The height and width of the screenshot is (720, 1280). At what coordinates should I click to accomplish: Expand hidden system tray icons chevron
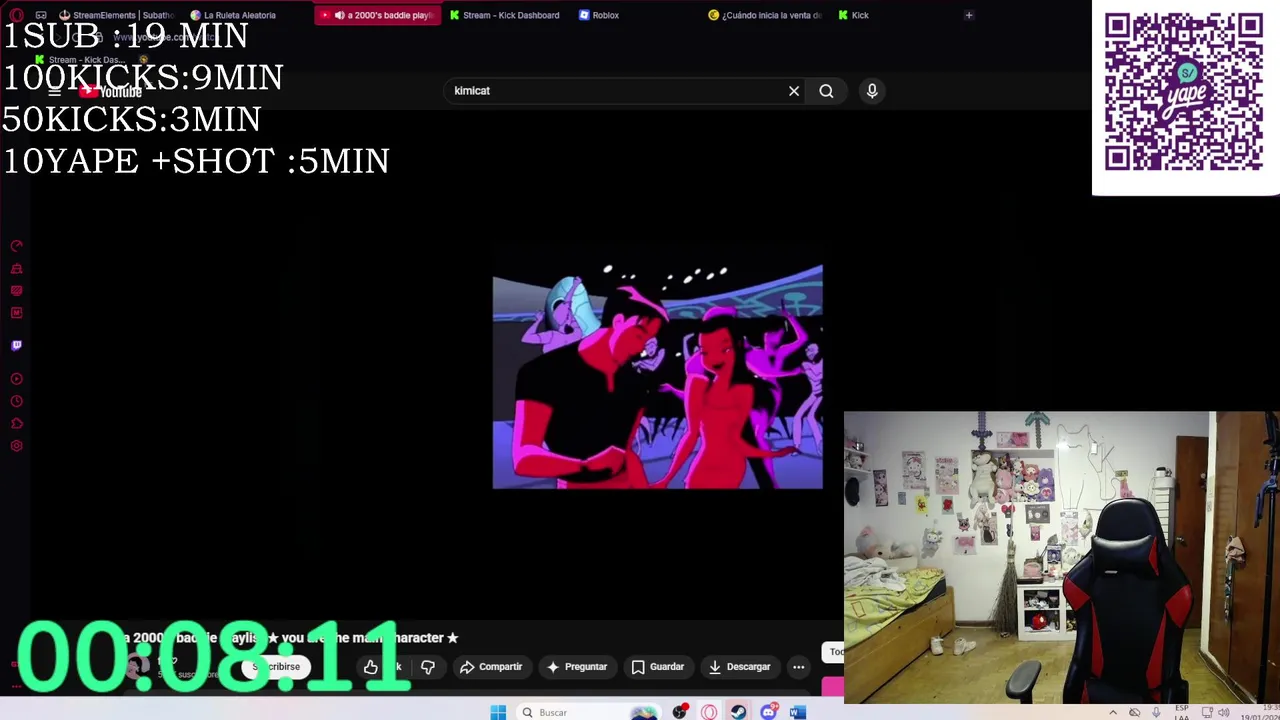click(1112, 713)
